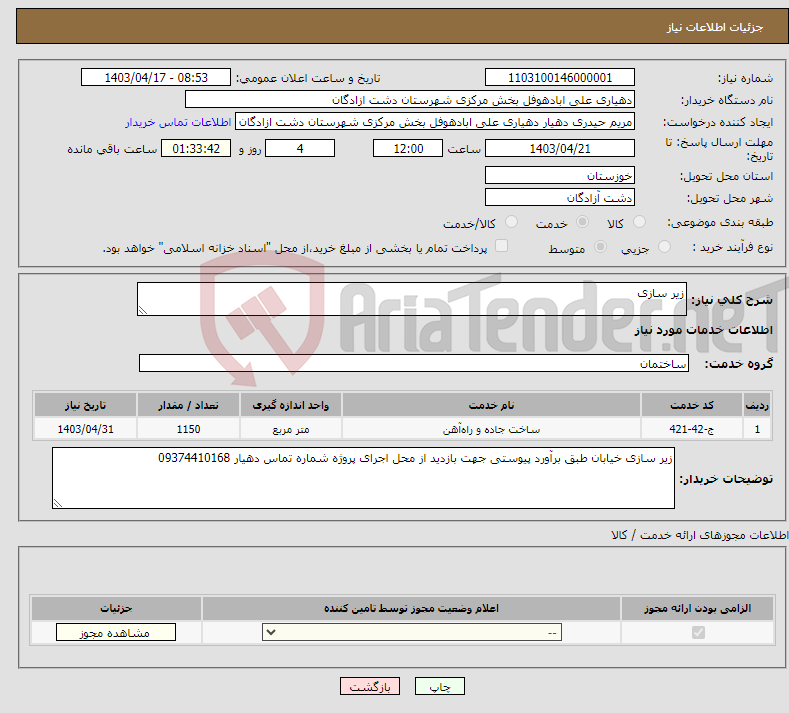Screen dimensions: 789x713
Task: Select the کالا/خدمت radio button
Action: click(x=511, y=221)
